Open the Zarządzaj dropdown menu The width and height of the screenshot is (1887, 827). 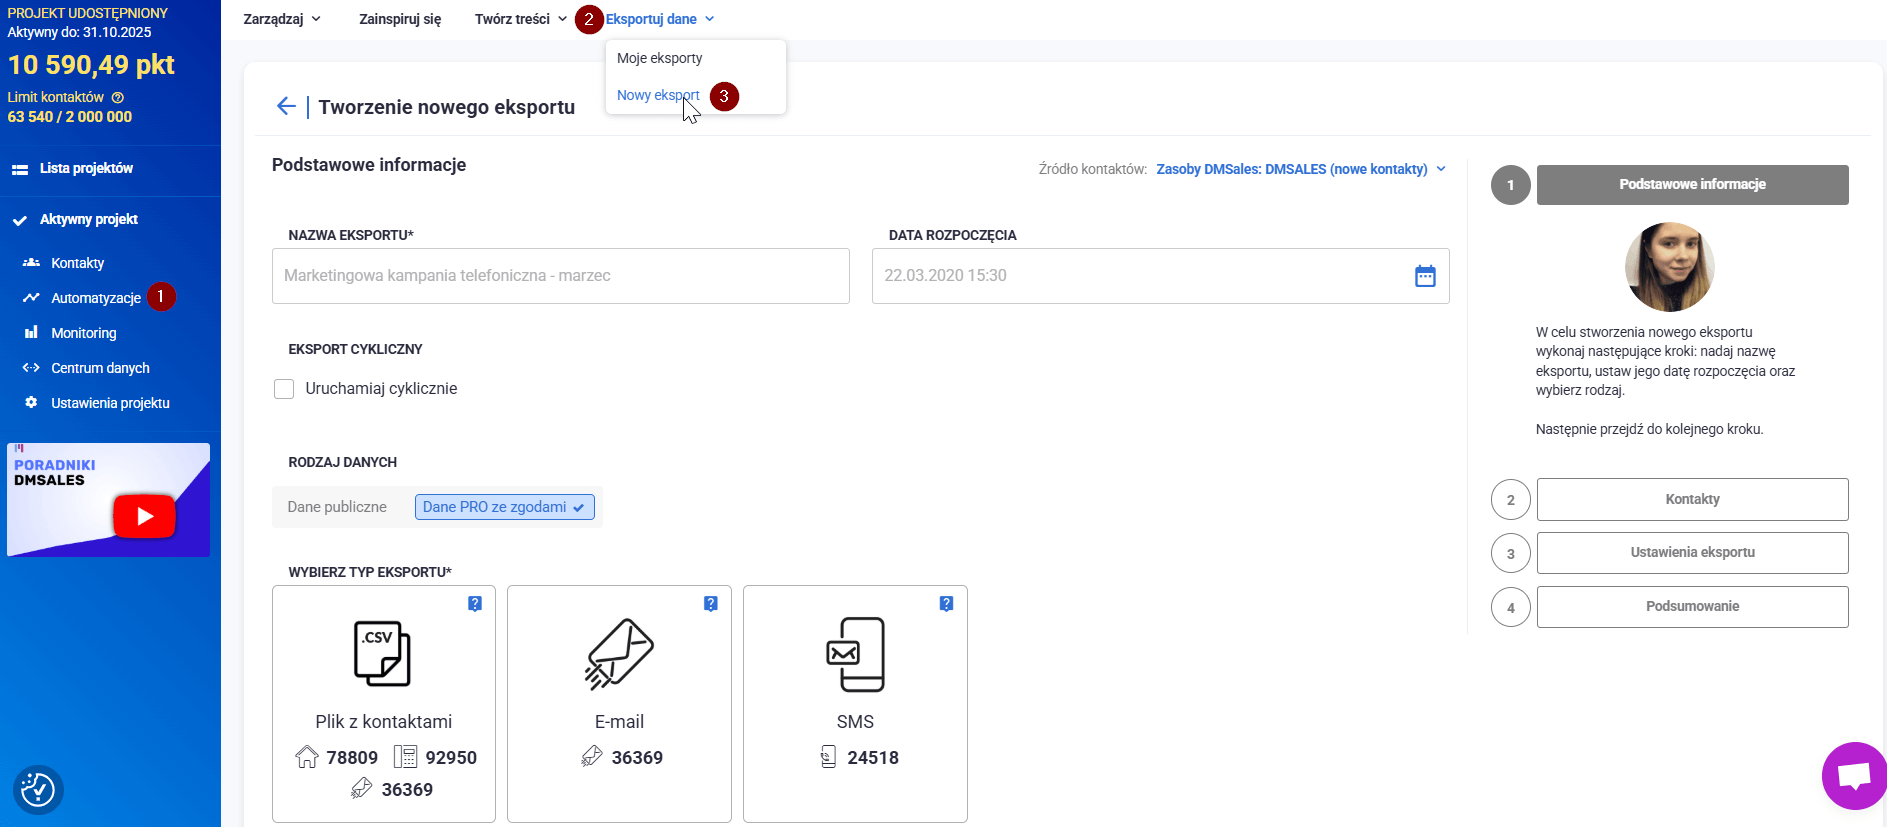[x=282, y=19]
